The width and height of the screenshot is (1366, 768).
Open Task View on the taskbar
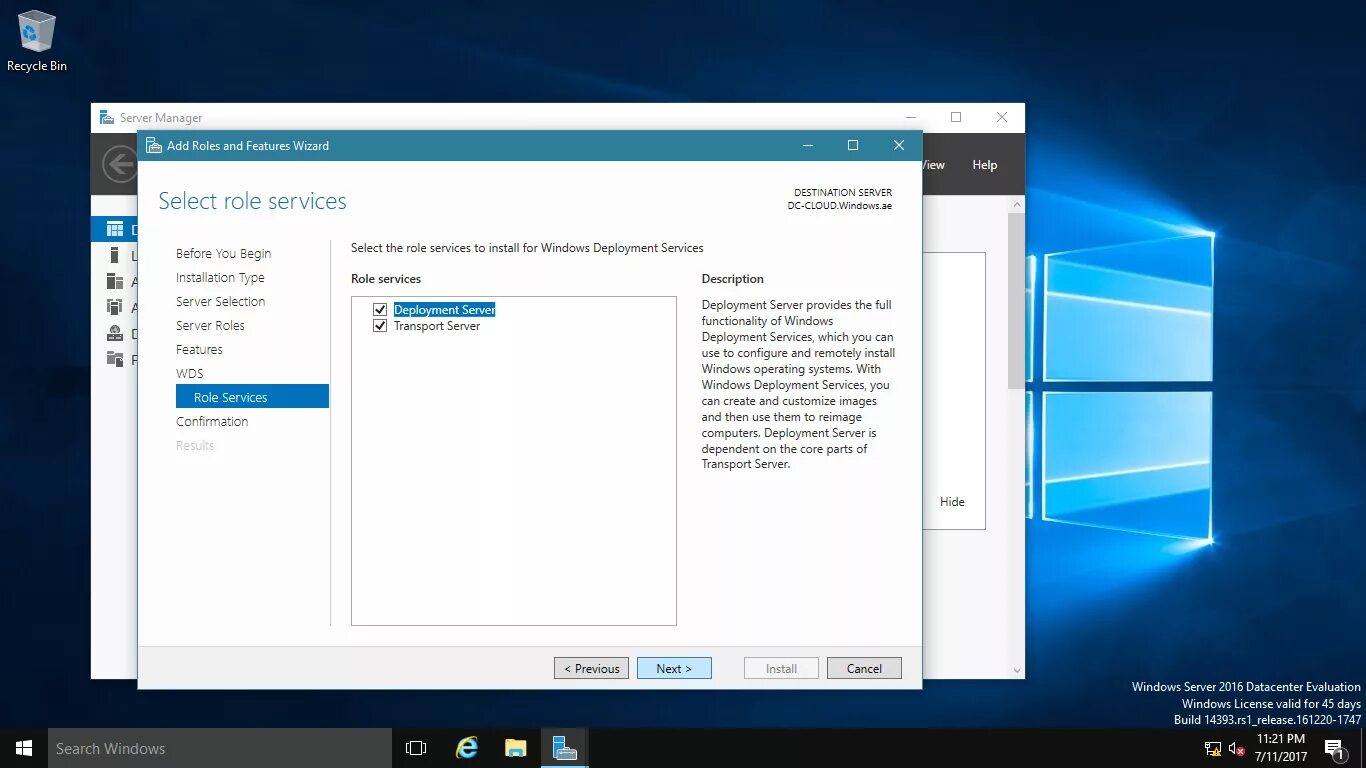pos(416,748)
